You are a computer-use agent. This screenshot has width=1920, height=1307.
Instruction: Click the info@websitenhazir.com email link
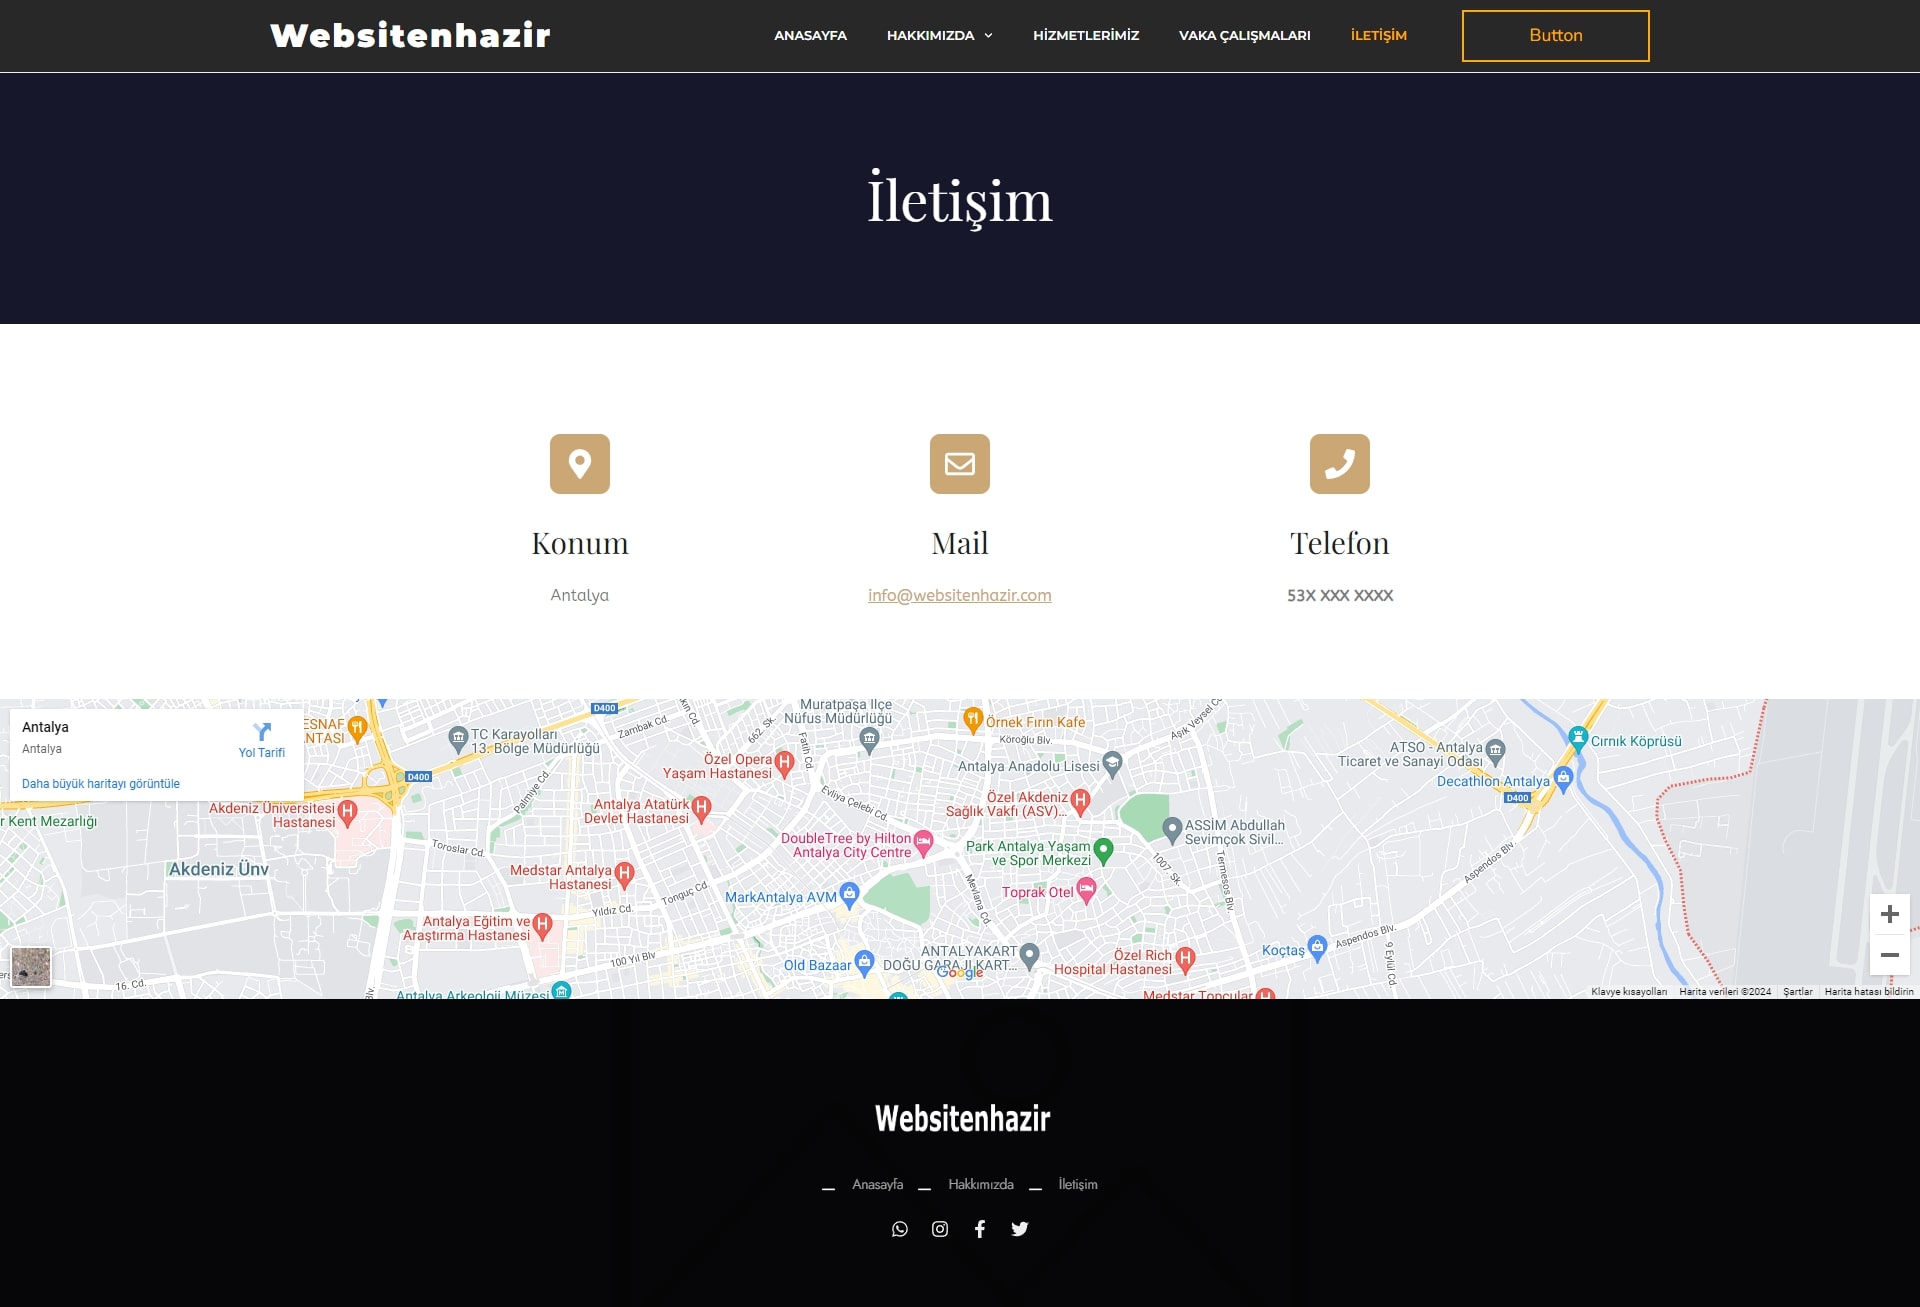960,595
